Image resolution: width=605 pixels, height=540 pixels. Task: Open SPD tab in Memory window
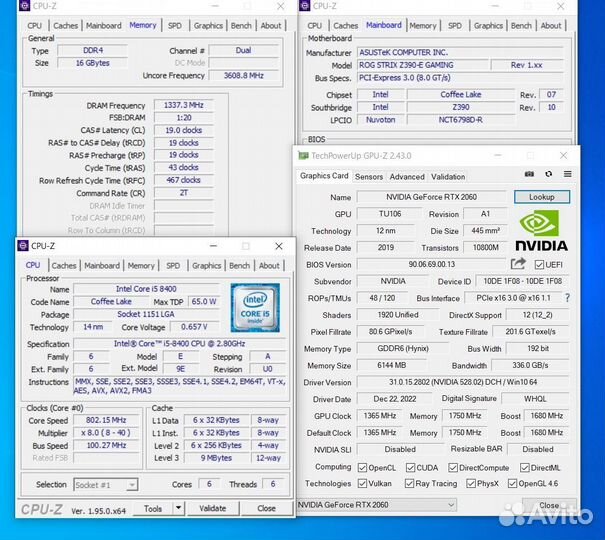tap(174, 25)
